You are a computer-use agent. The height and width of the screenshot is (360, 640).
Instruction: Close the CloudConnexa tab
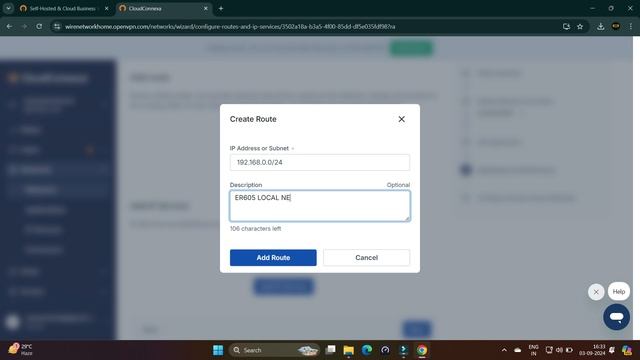coord(206,9)
